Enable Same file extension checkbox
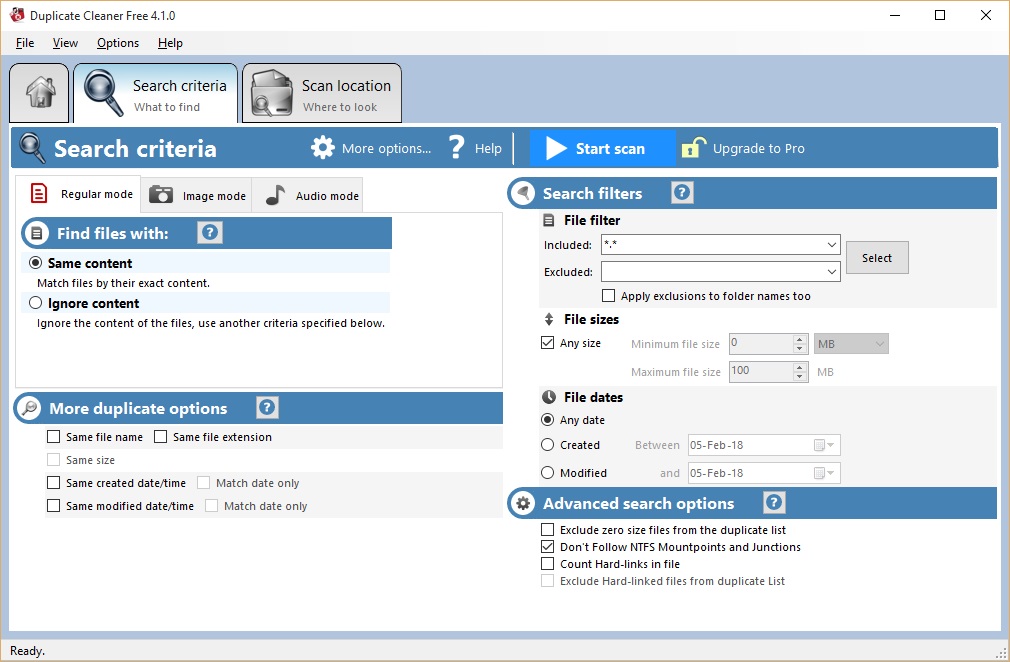This screenshot has height=662, width=1010. click(x=160, y=437)
